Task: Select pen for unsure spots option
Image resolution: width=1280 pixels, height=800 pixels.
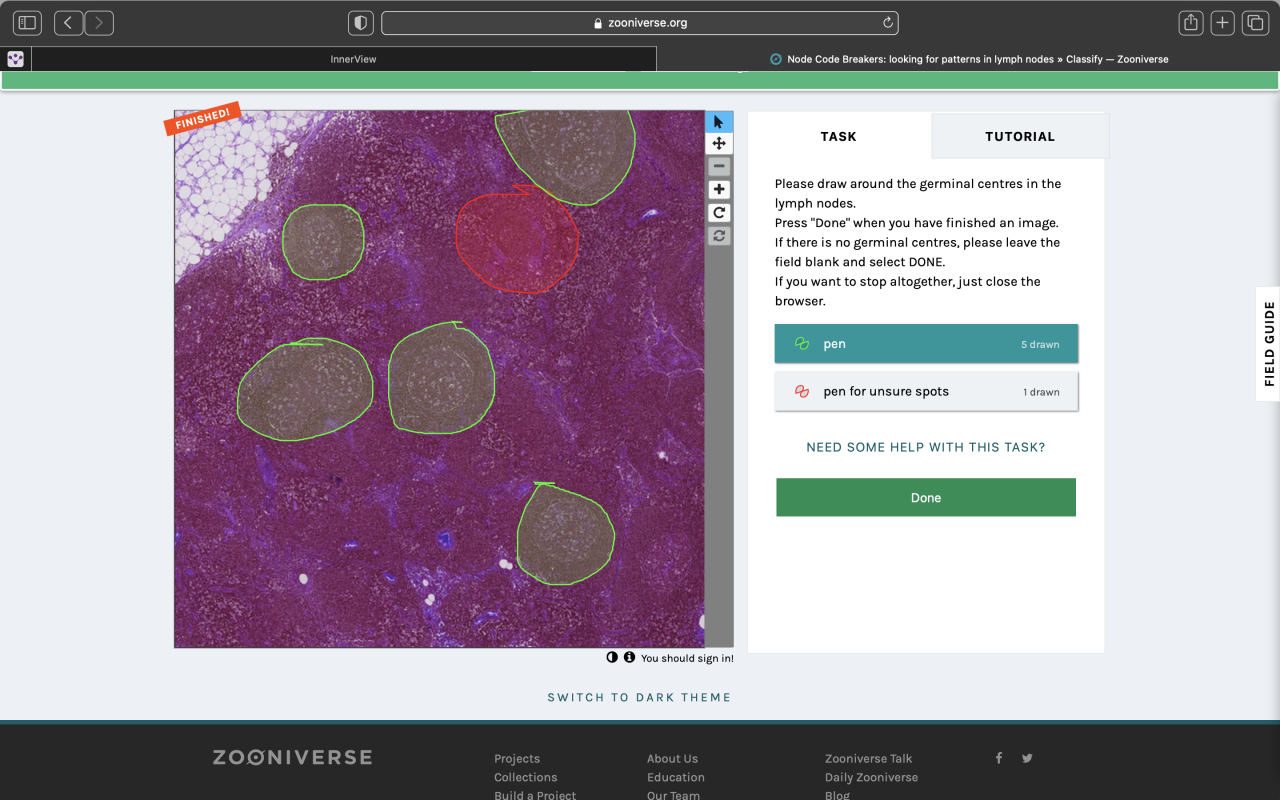Action: [926, 392]
